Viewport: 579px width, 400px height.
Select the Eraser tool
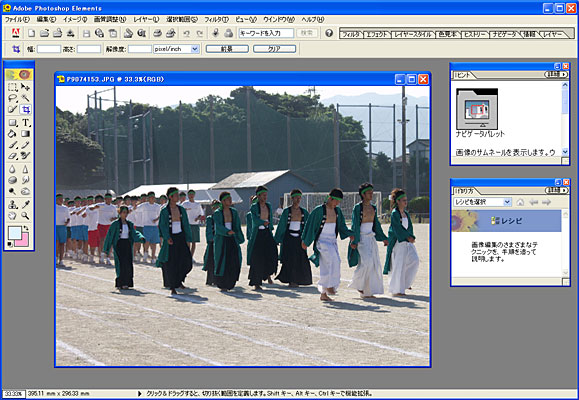point(13,156)
